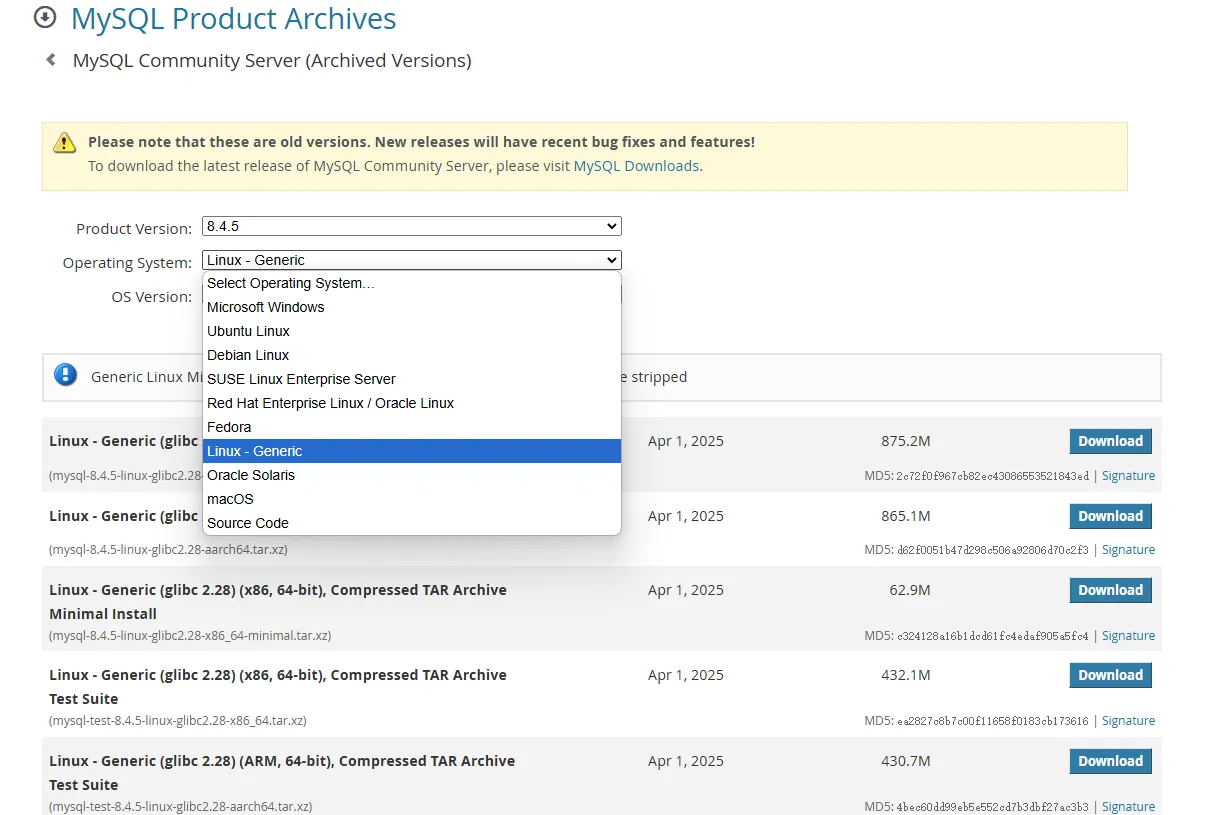This screenshot has height=815, width=1224.
Task: Download the 875.2M Linux Generic archive
Action: 1110,441
